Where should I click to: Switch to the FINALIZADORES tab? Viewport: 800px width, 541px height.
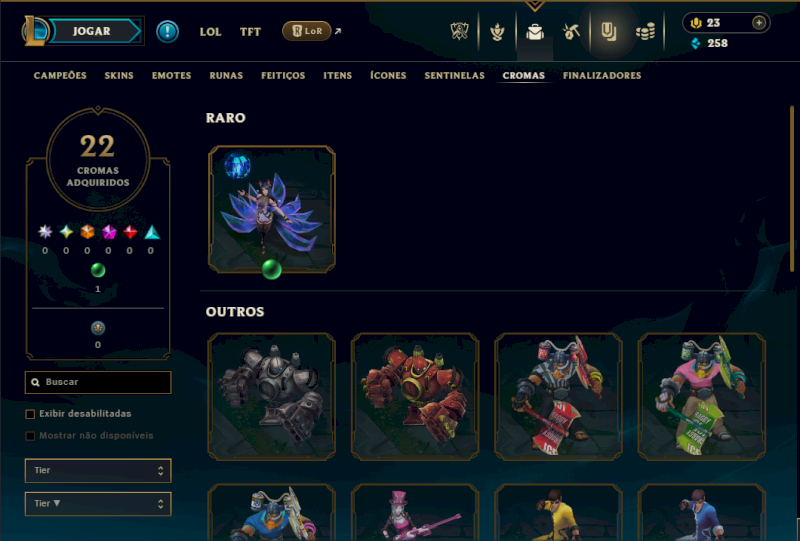point(602,76)
